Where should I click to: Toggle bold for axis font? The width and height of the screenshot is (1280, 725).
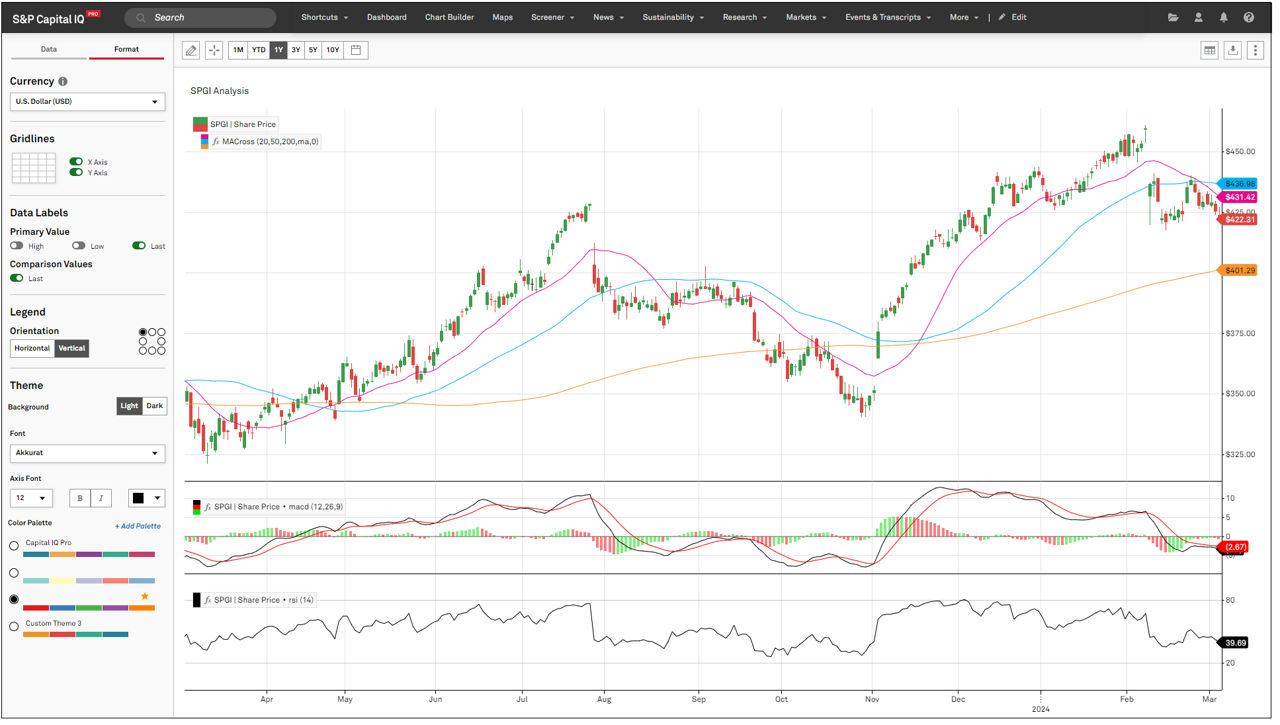(79, 498)
